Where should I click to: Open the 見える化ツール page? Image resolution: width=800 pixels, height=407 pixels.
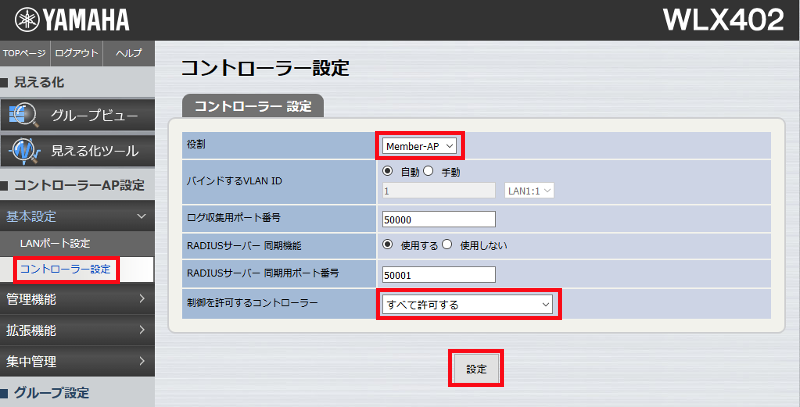coord(77,151)
